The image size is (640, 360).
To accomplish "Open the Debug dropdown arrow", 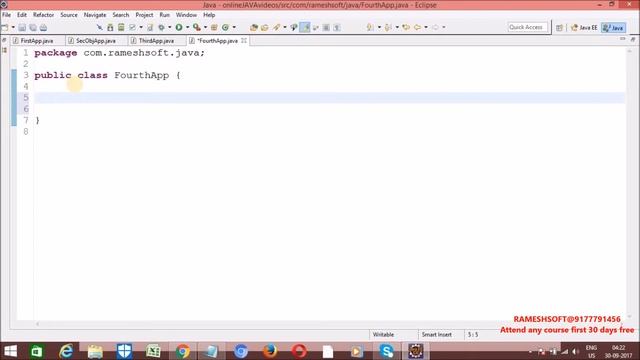I will [170, 27].
